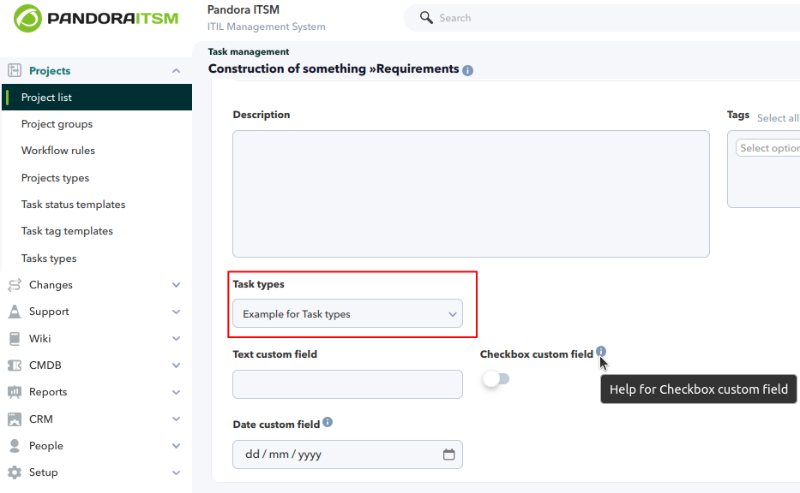Click the Select all tags link
The image size is (800, 493).
(x=778, y=118)
